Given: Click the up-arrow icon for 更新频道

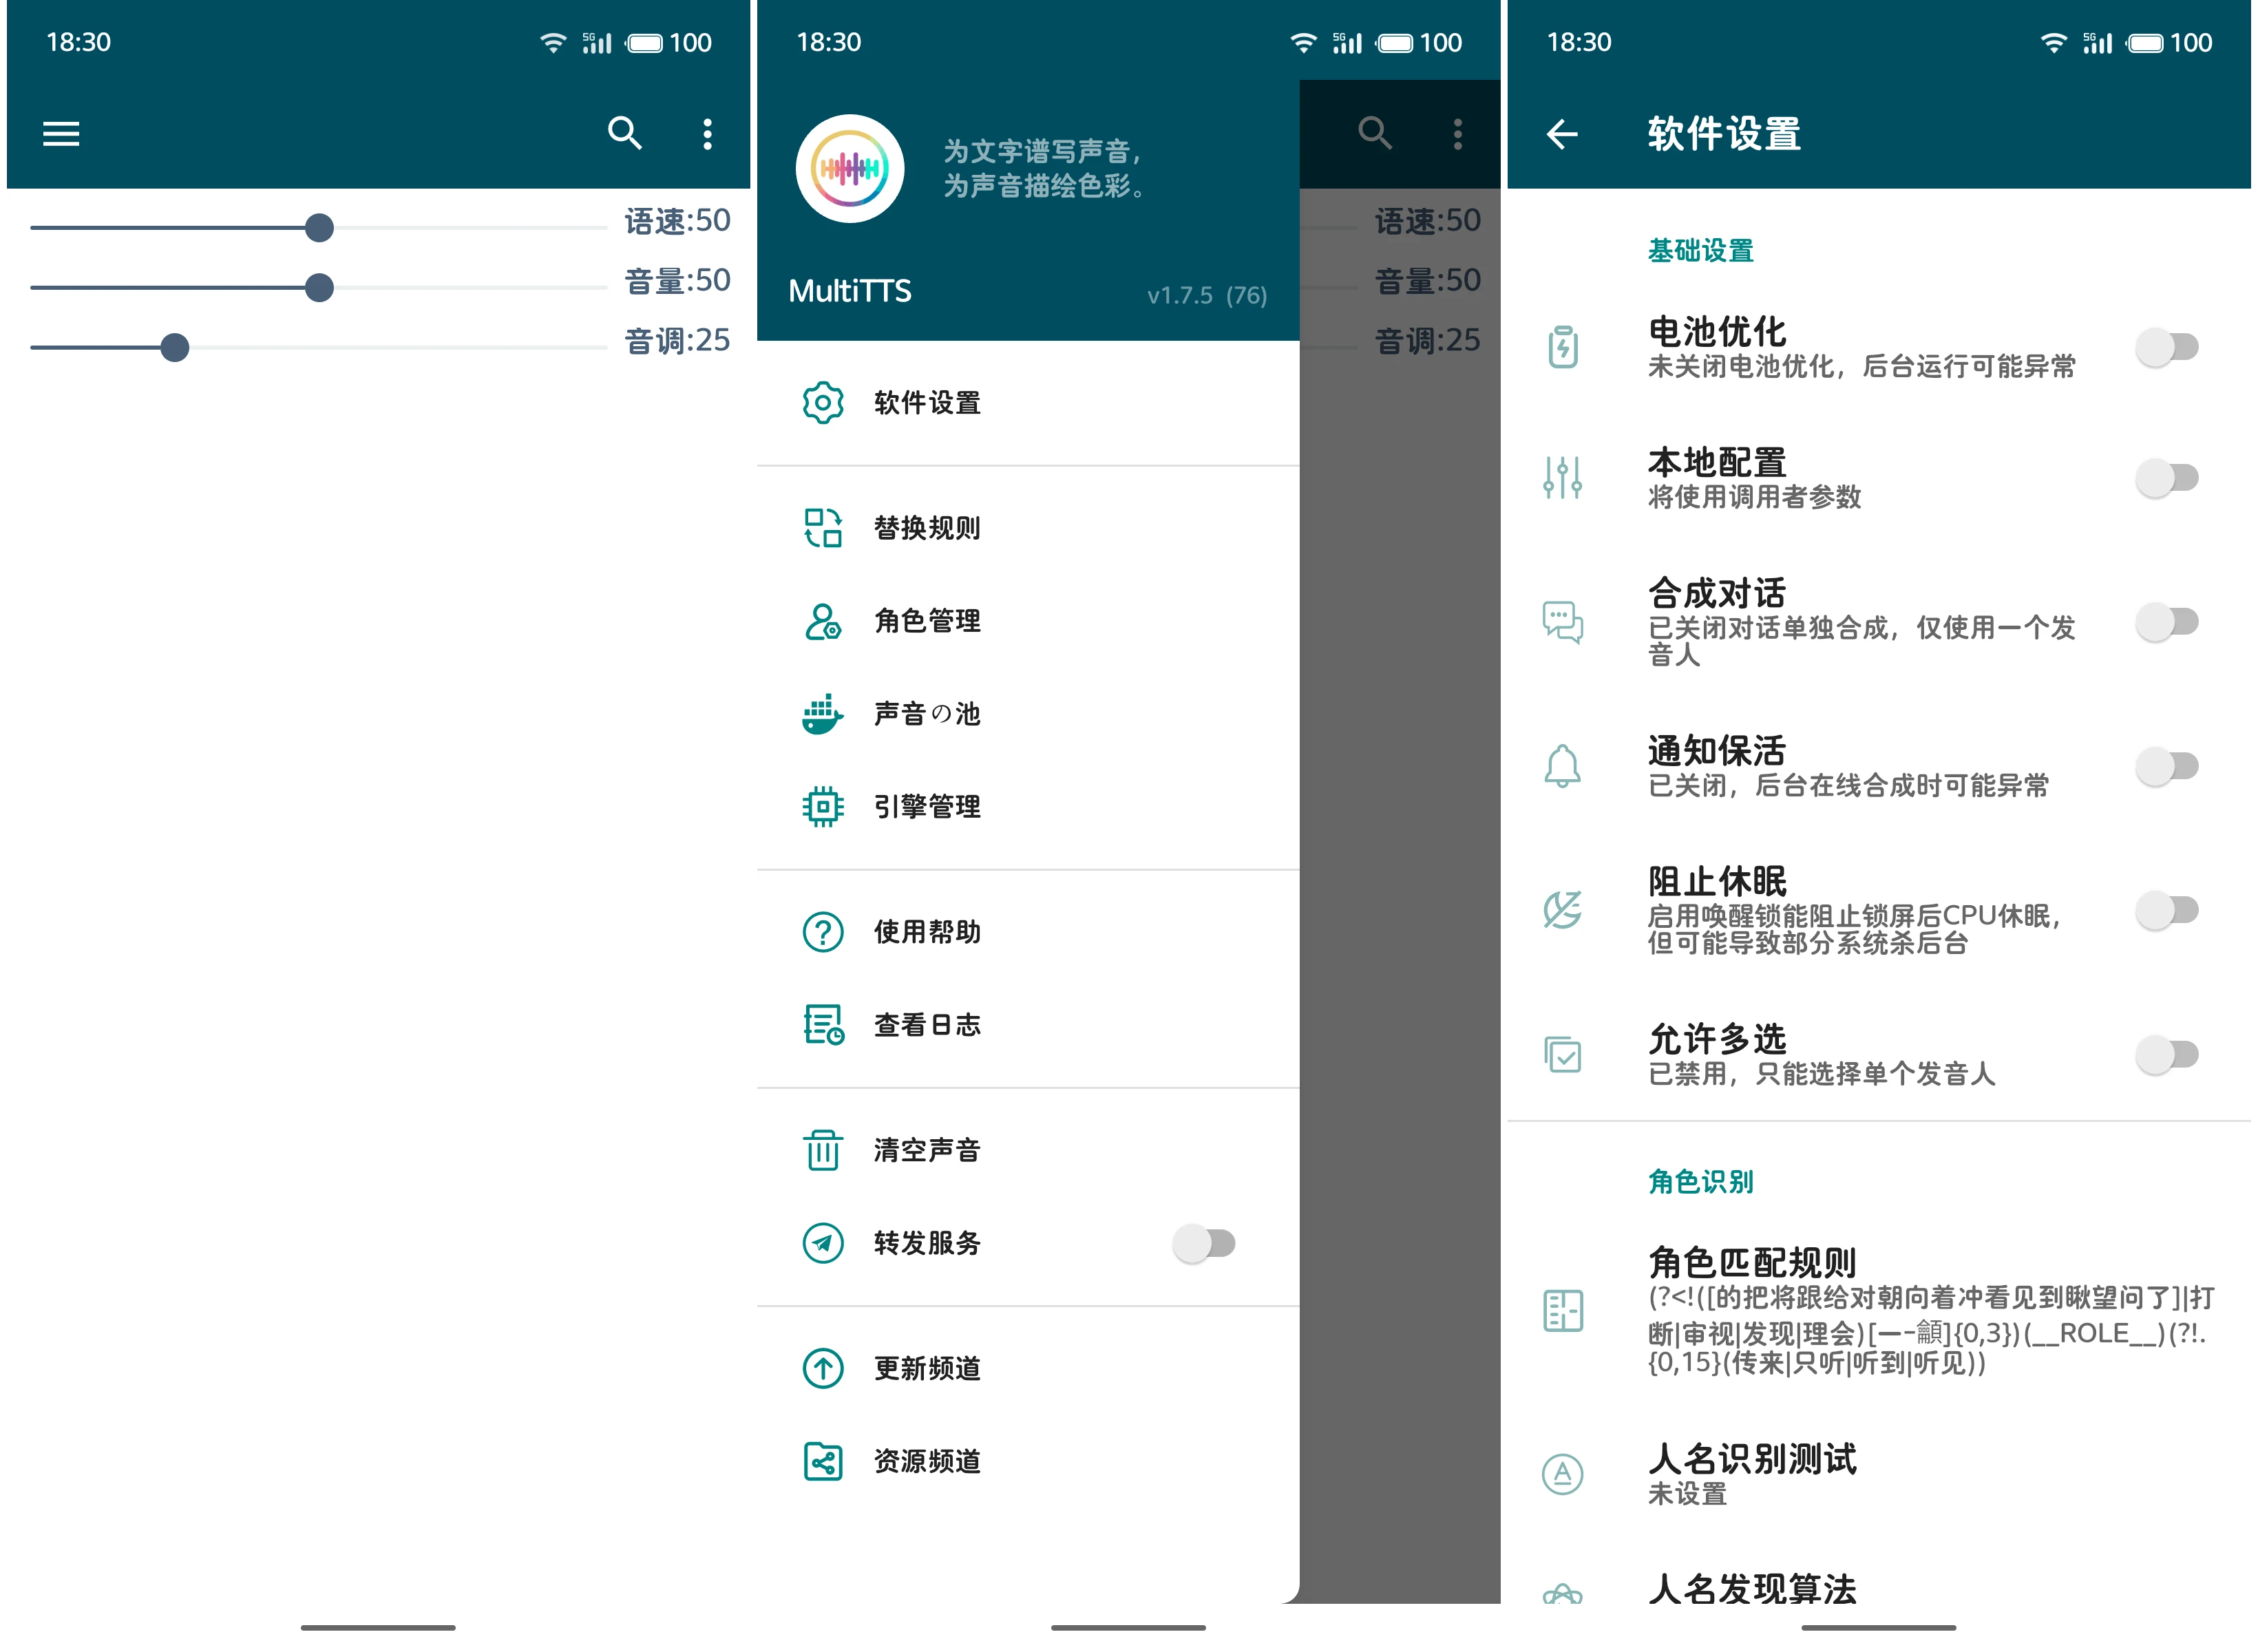Looking at the screenshot, I should click(x=823, y=1368).
